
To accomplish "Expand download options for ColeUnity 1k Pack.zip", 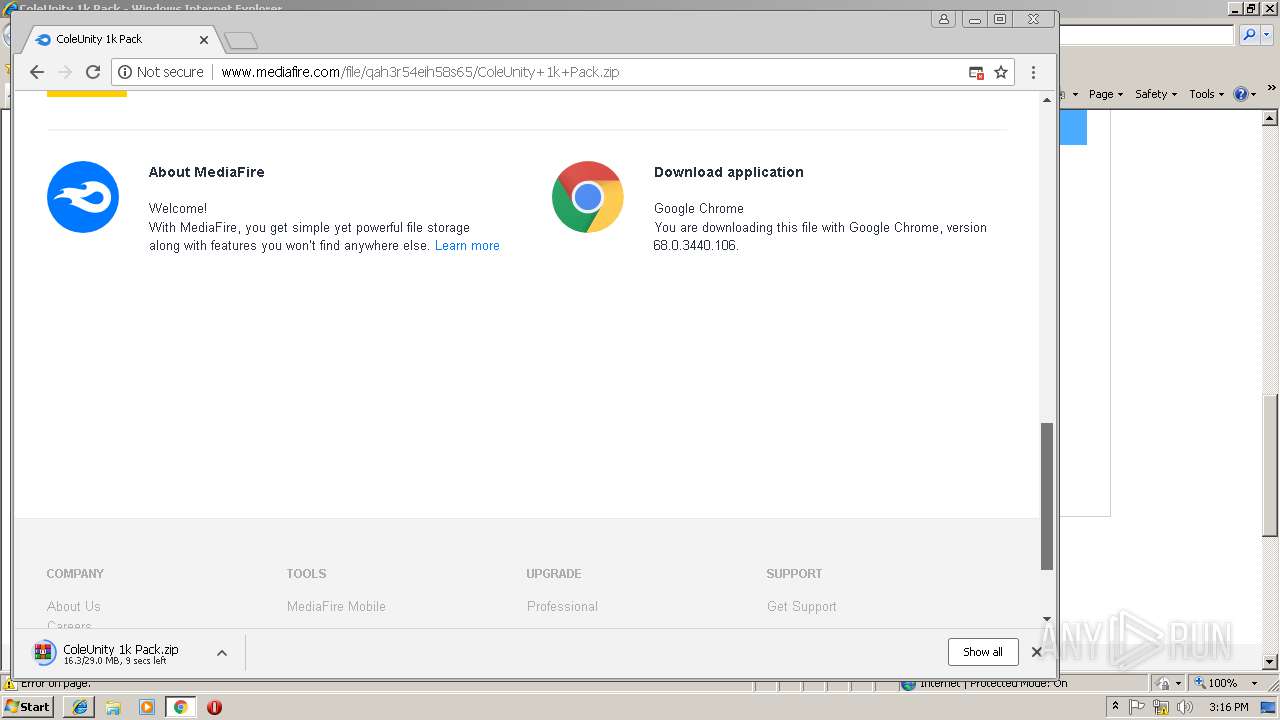I will point(222,653).
